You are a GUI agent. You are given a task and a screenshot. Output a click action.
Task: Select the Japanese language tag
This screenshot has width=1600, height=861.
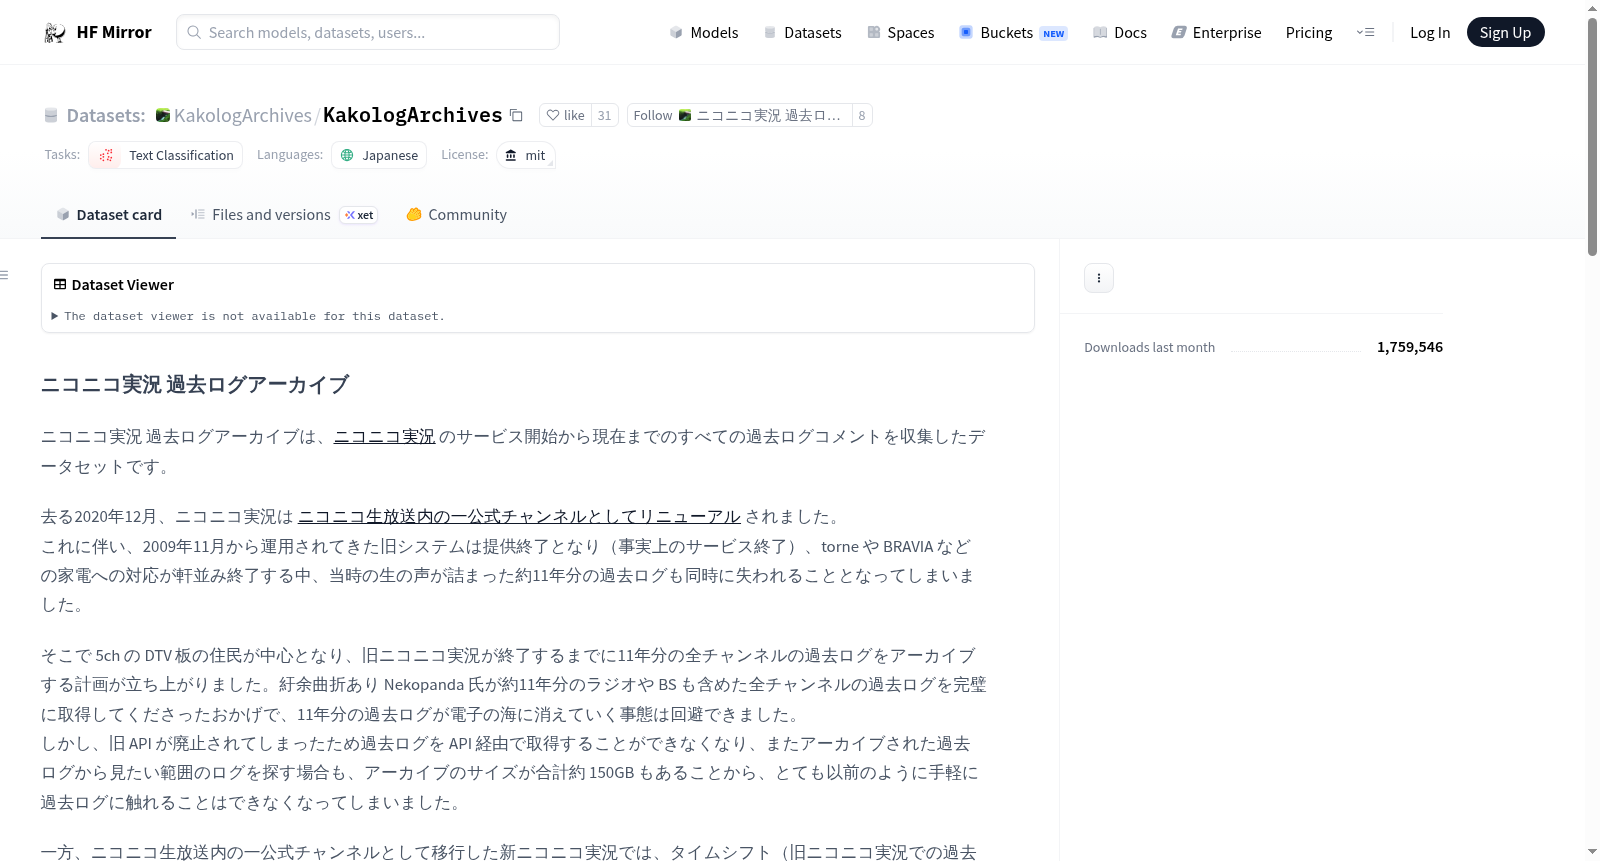[379, 155]
